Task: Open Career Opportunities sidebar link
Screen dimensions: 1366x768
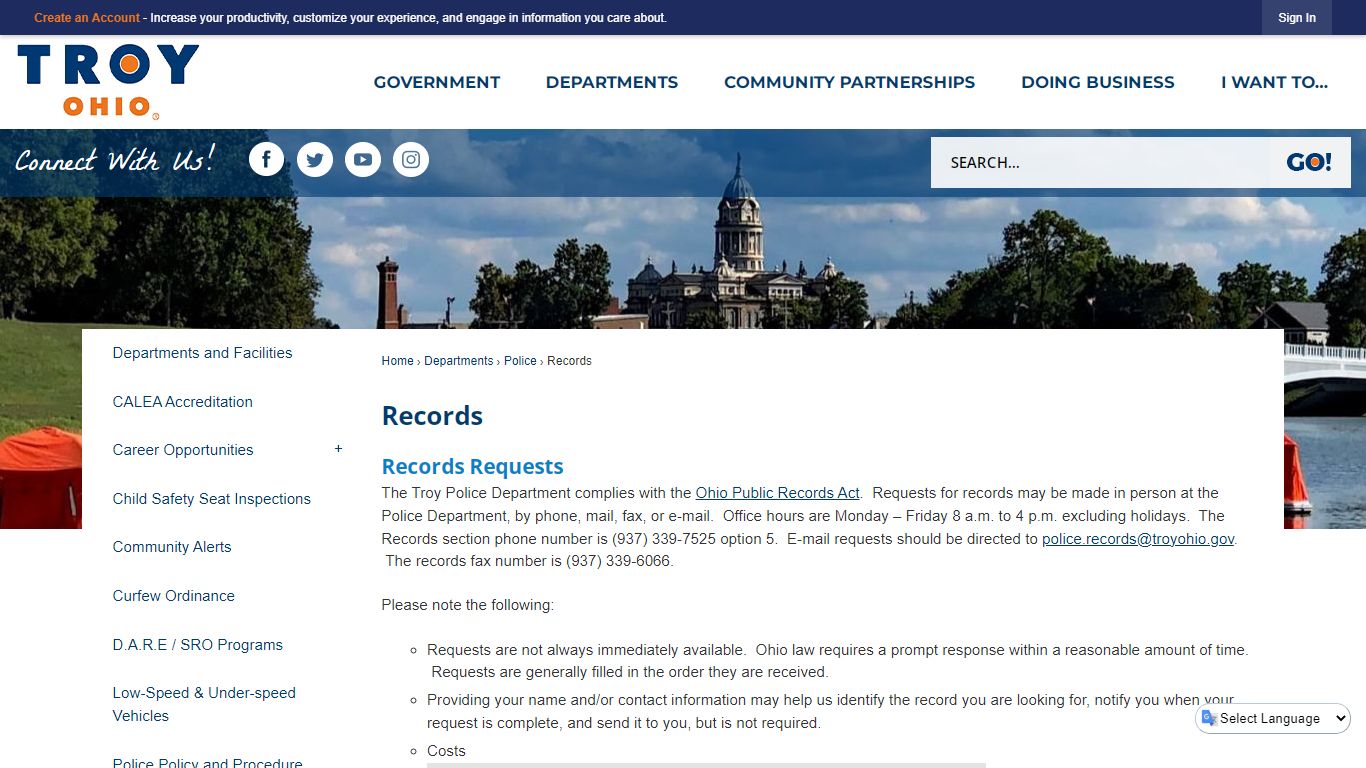Action: (x=183, y=450)
